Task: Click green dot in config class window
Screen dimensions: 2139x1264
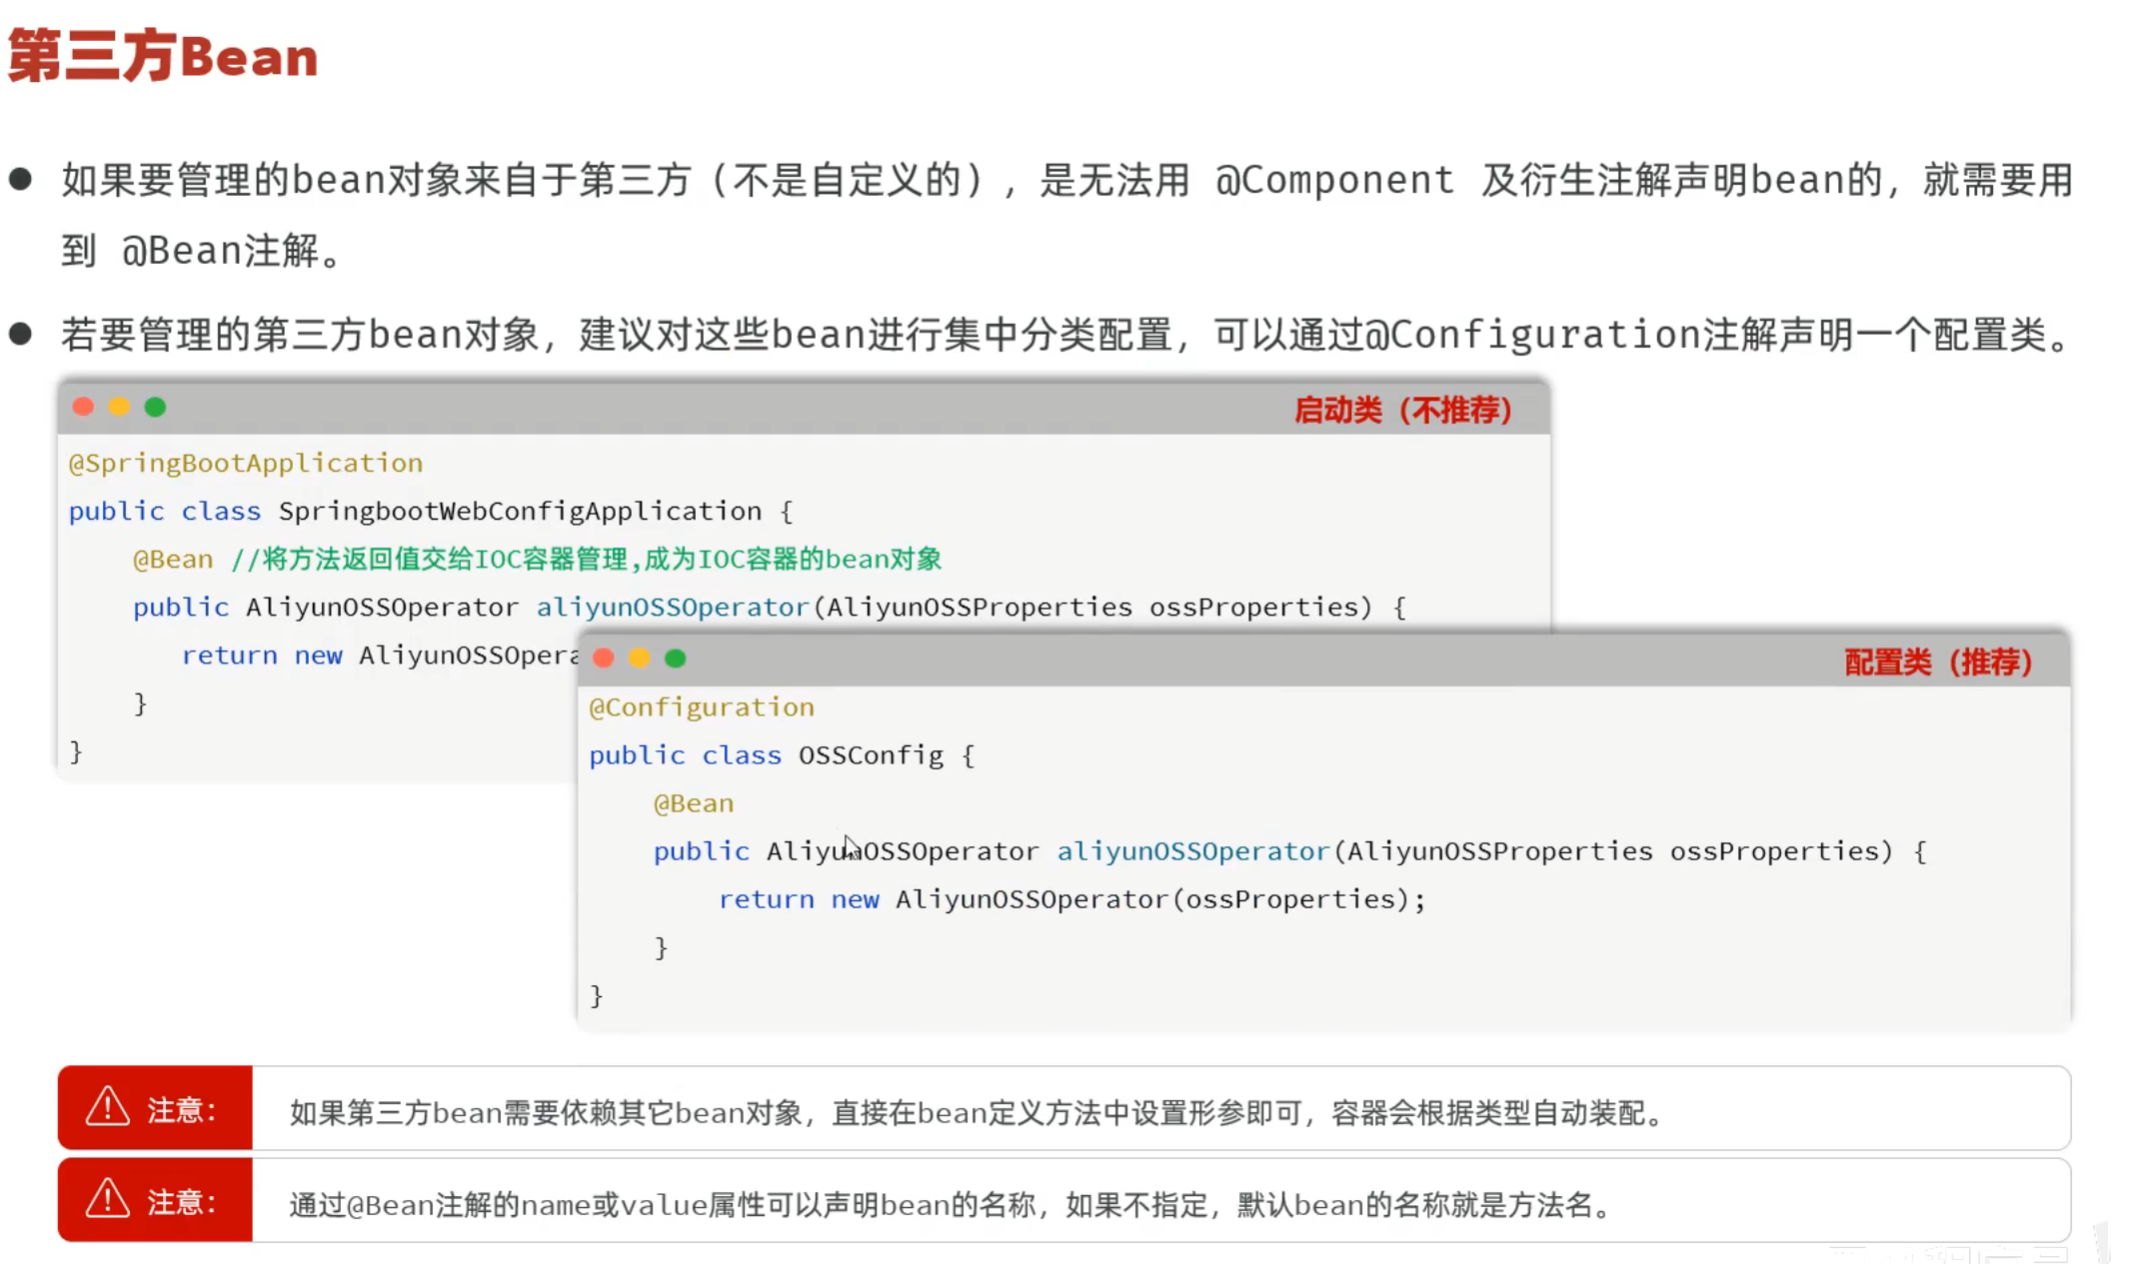Action: tap(675, 658)
